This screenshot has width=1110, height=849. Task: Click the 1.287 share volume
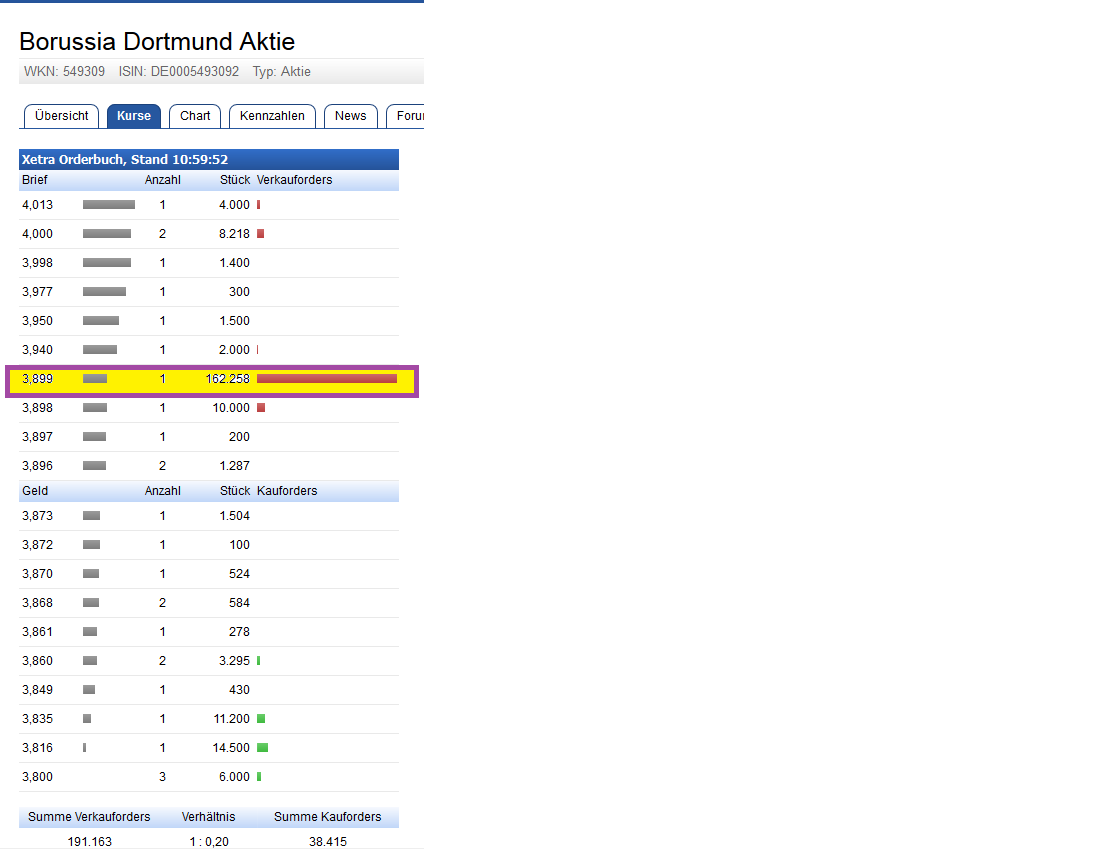pos(234,466)
